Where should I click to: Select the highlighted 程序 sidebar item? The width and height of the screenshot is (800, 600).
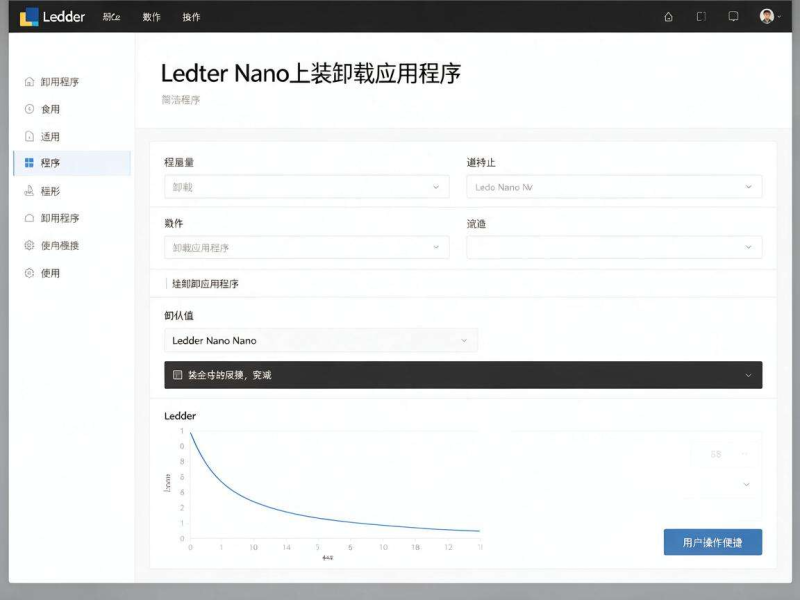(72, 163)
